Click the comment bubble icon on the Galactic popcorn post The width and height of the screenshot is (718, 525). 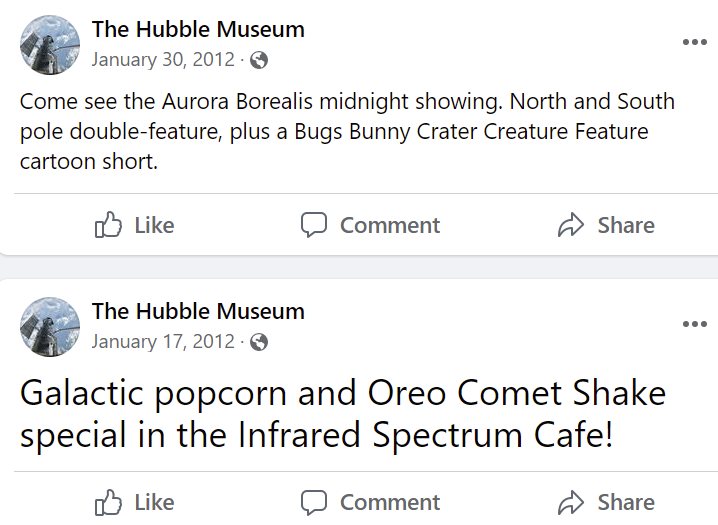314,503
